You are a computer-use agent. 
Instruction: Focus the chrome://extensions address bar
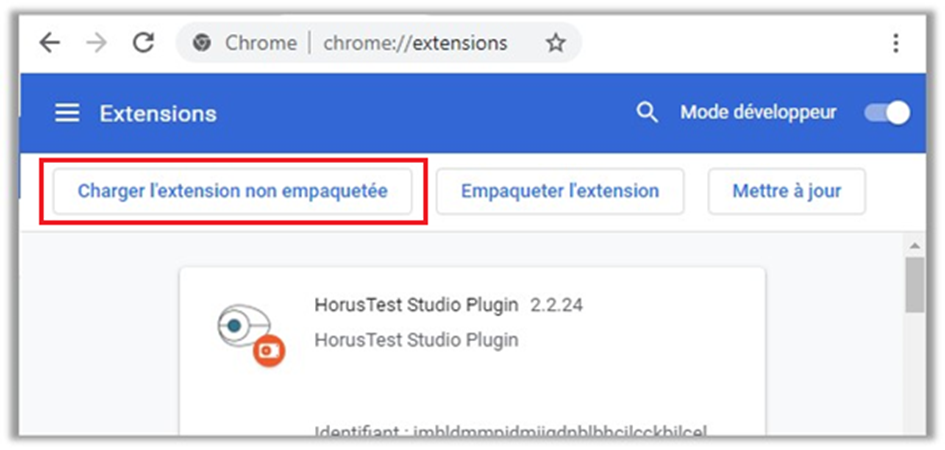(415, 43)
